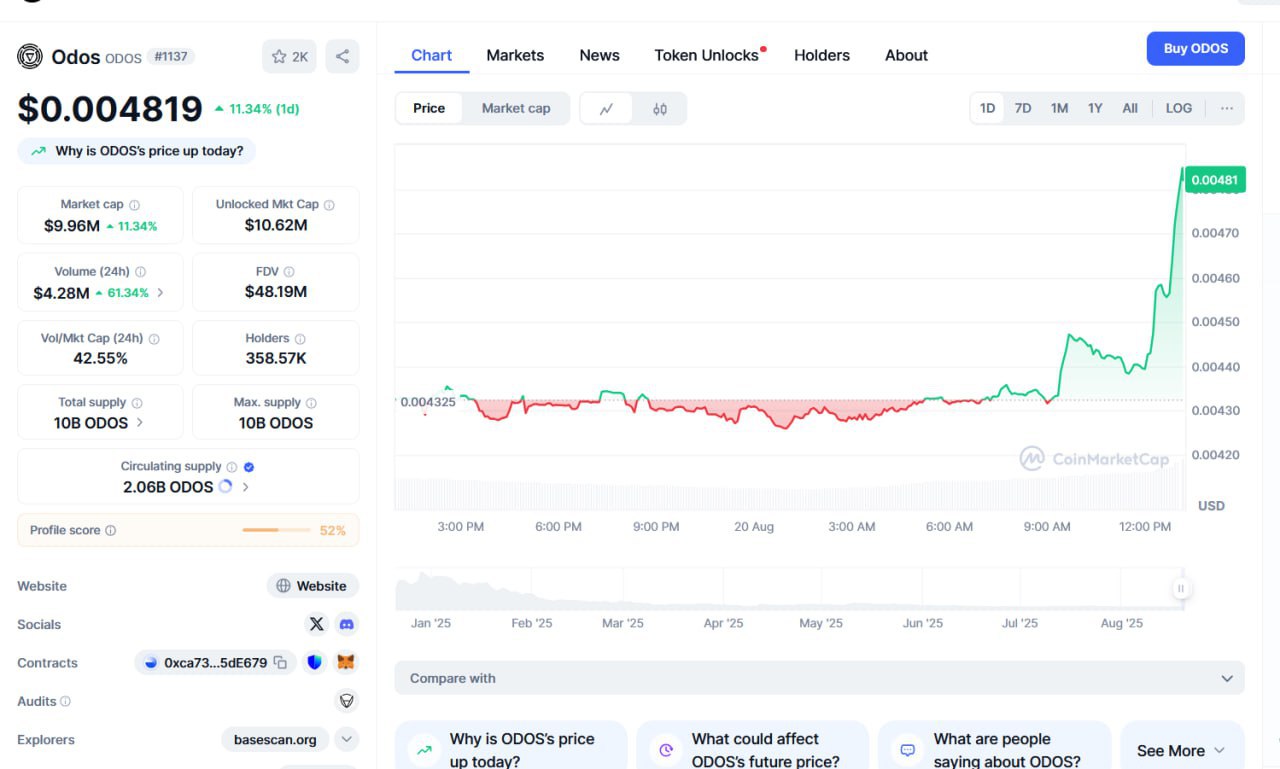Click What could affect ODOS's future price card

pos(752,747)
